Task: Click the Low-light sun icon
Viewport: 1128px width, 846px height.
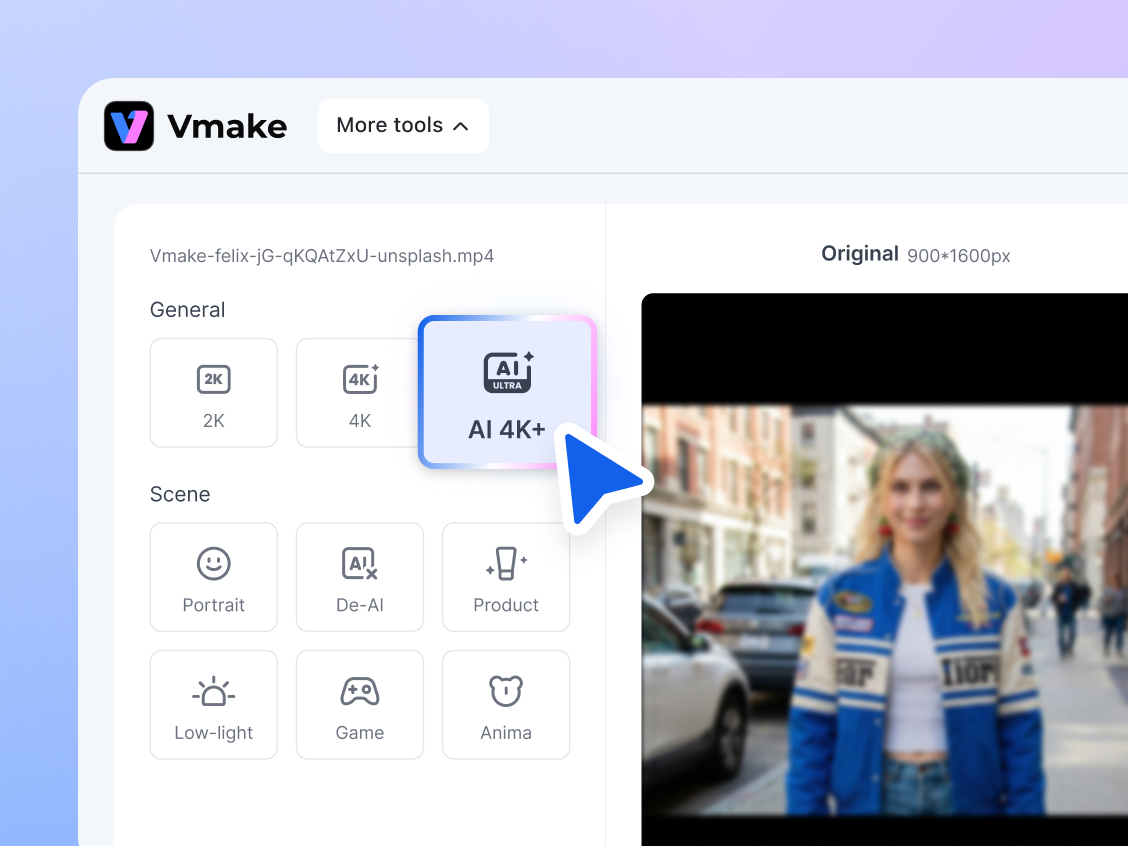Action: (x=213, y=691)
